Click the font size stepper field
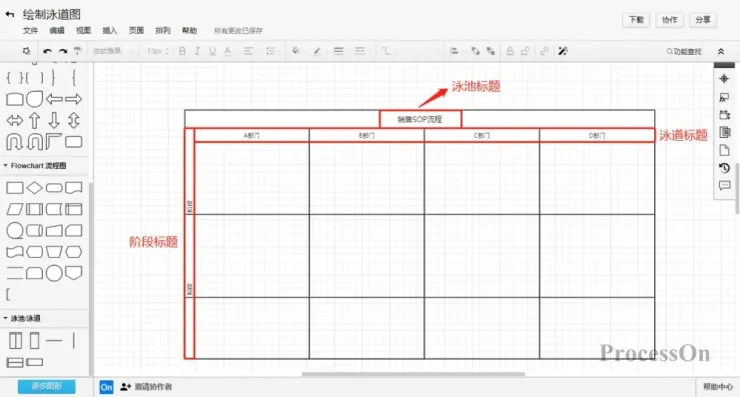740x397 pixels. click(158, 51)
